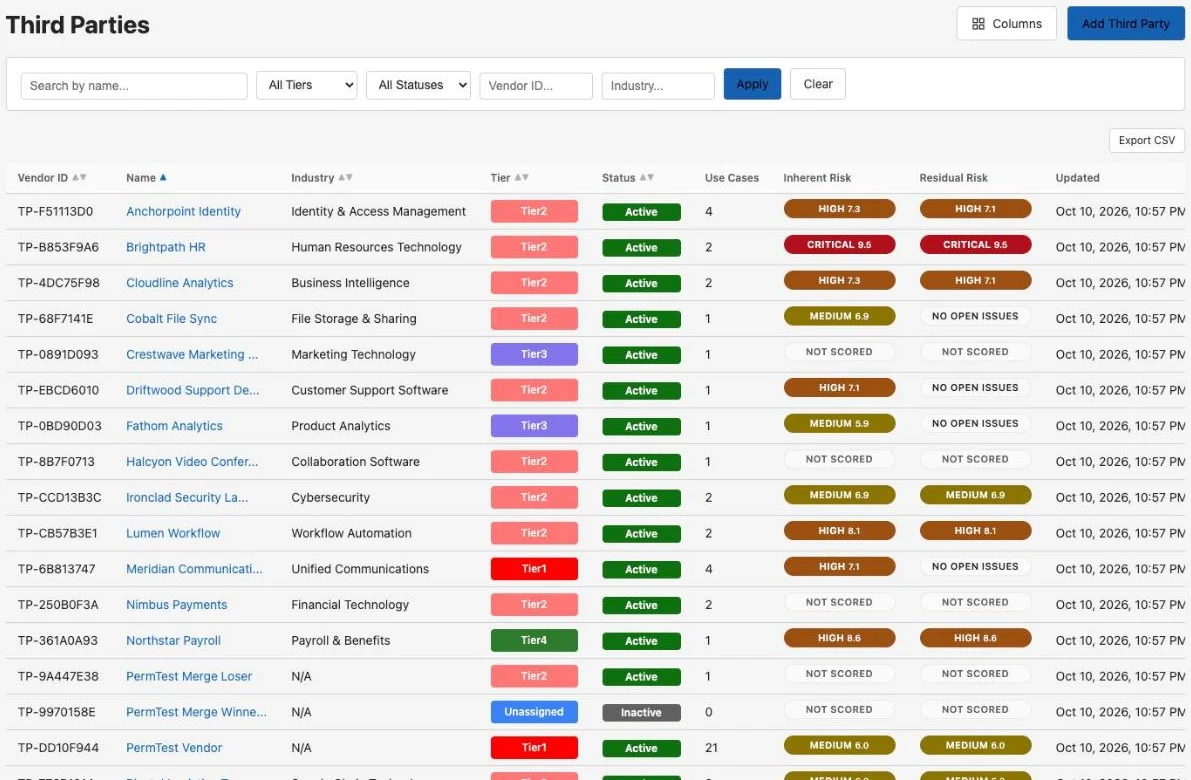Click Tier3 badge in Crestwave row

pos(534,355)
